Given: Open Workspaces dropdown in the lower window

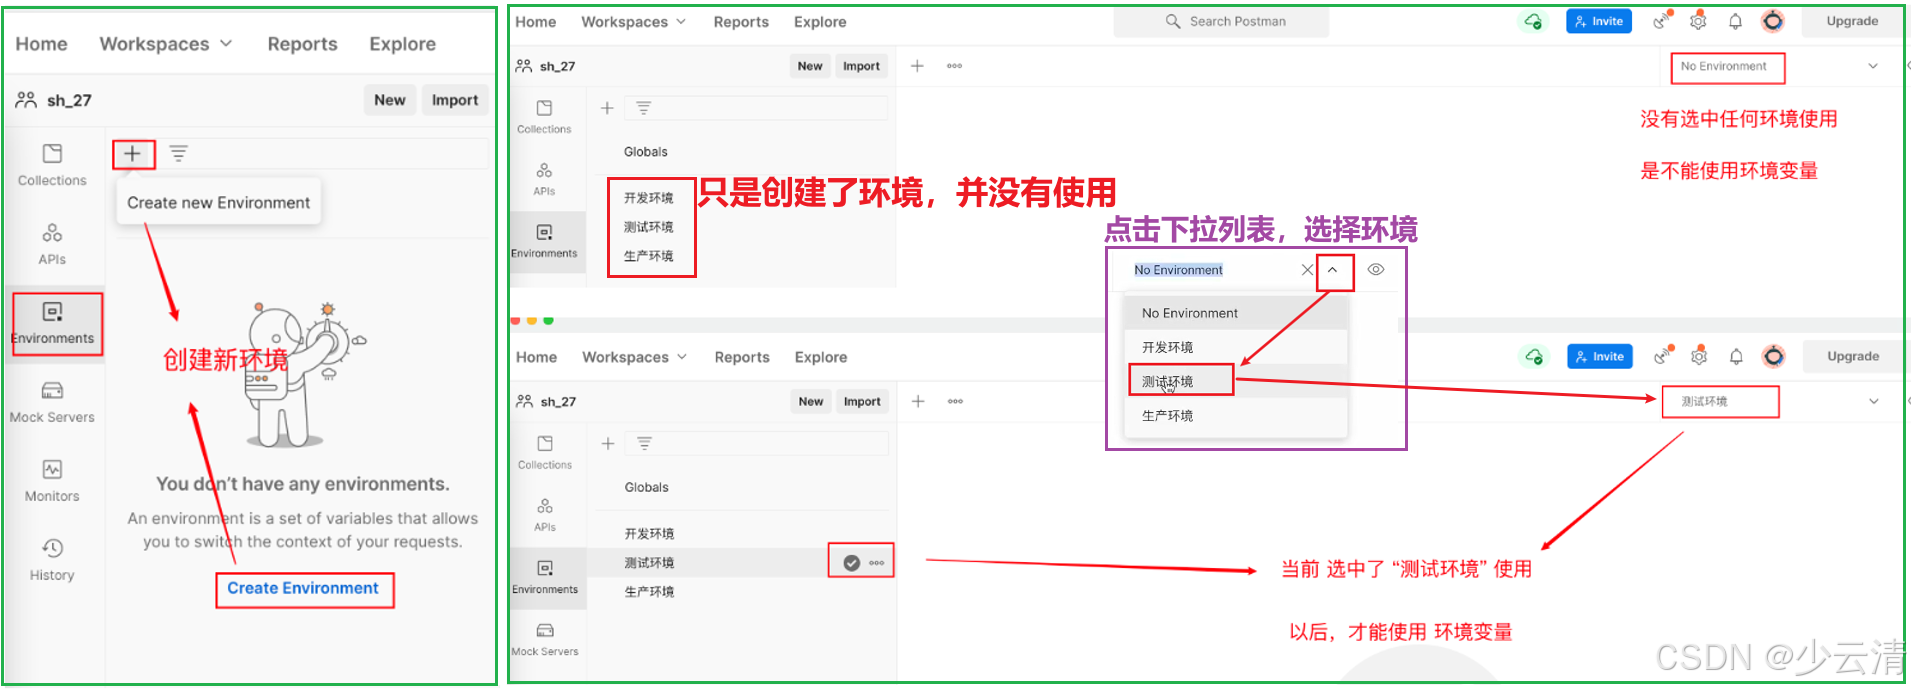Looking at the screenshot, I should (x=634, y=357).
